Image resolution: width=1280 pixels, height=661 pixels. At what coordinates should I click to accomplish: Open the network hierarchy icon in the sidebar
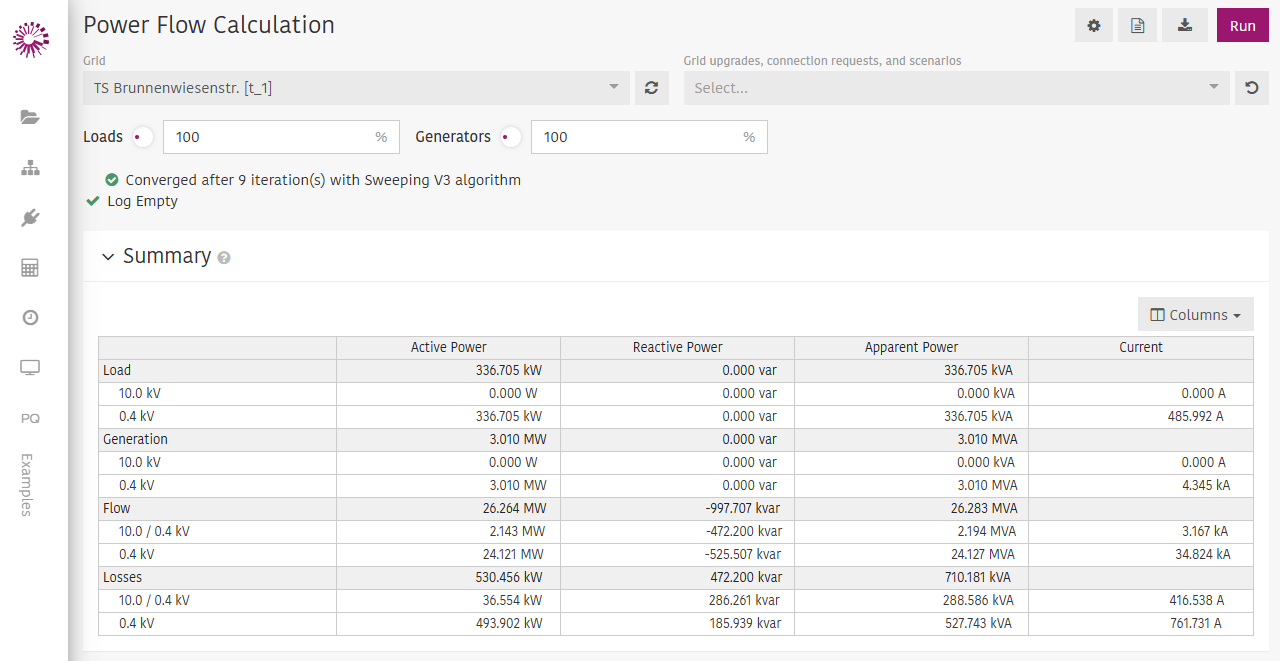[x=30, y=167]
